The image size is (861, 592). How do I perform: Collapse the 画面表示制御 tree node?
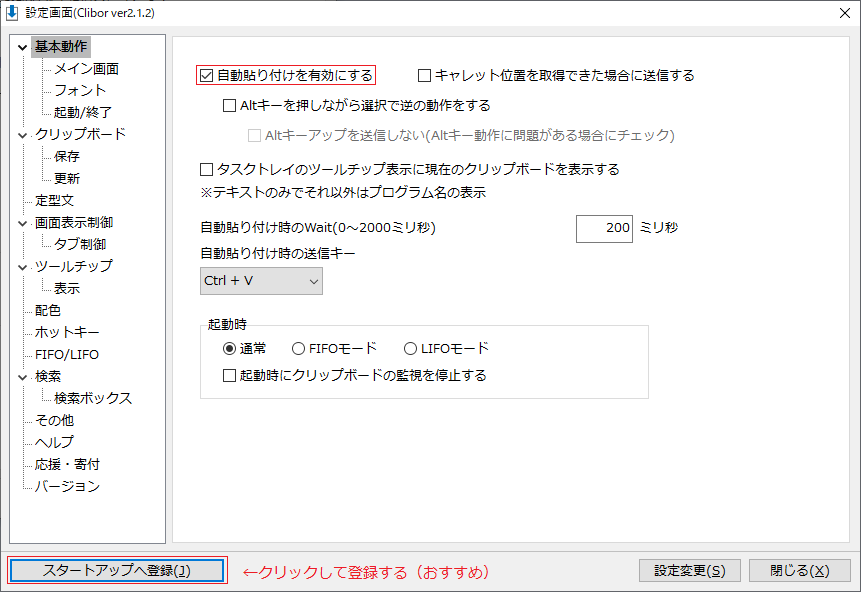pos(23,224)
